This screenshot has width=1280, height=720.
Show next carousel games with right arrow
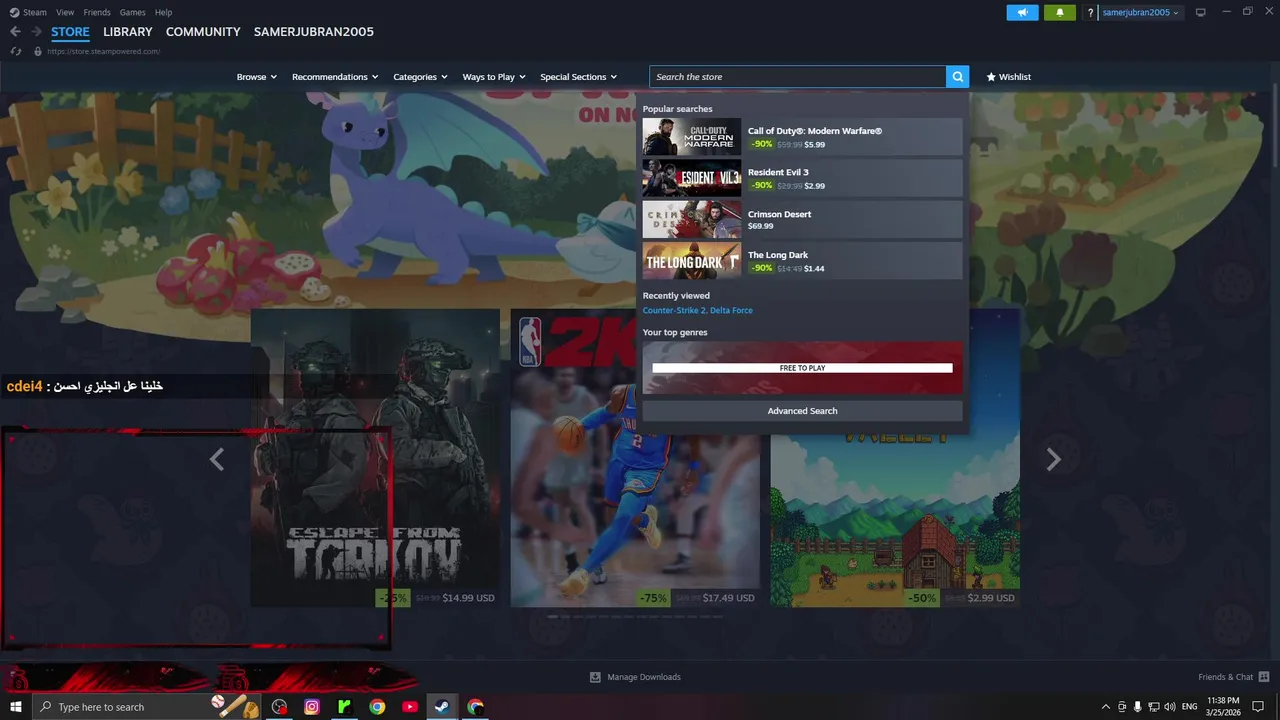click(x=1053, y=459)
